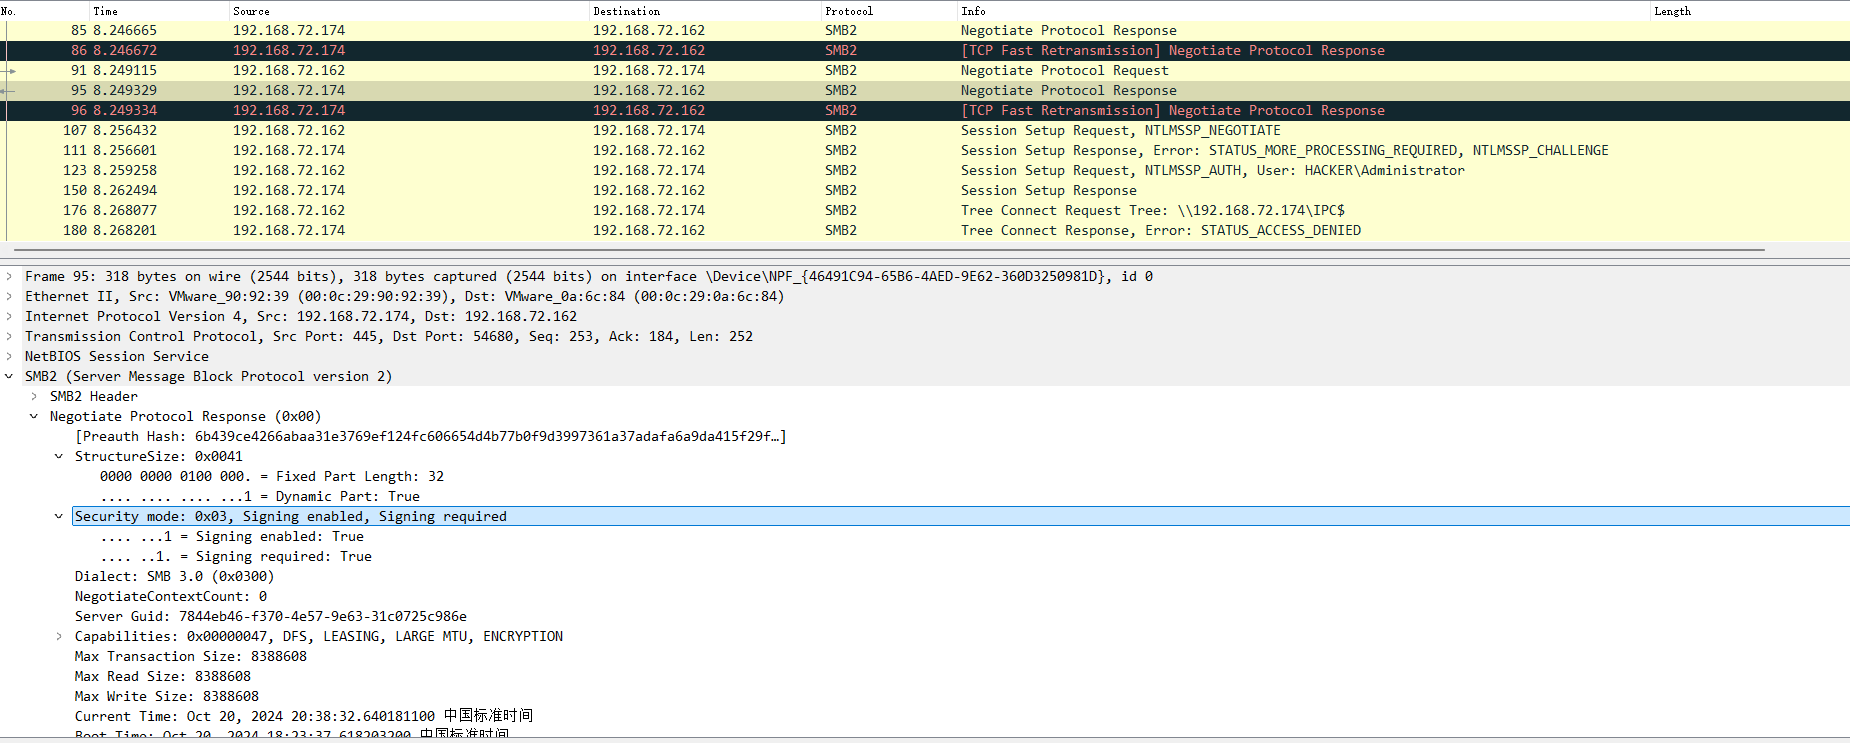
Task: Select packet 176 Tree Connect Request IPC$
Action: 925,211
